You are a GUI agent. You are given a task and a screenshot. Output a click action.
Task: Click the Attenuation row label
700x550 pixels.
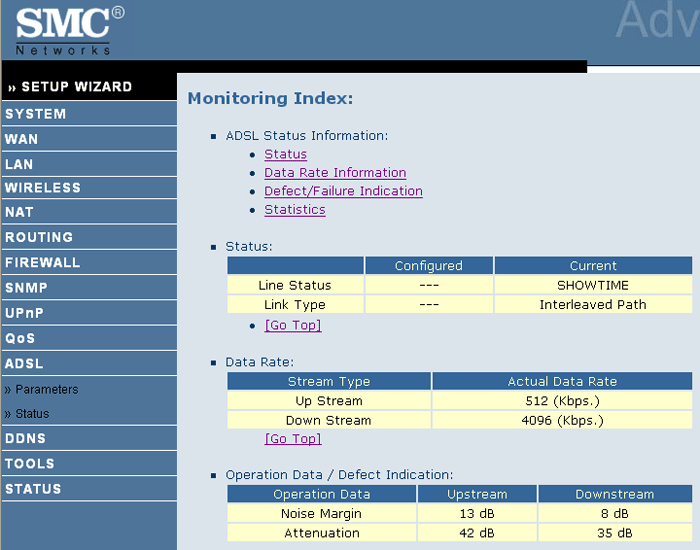click(x=322, y=533)
